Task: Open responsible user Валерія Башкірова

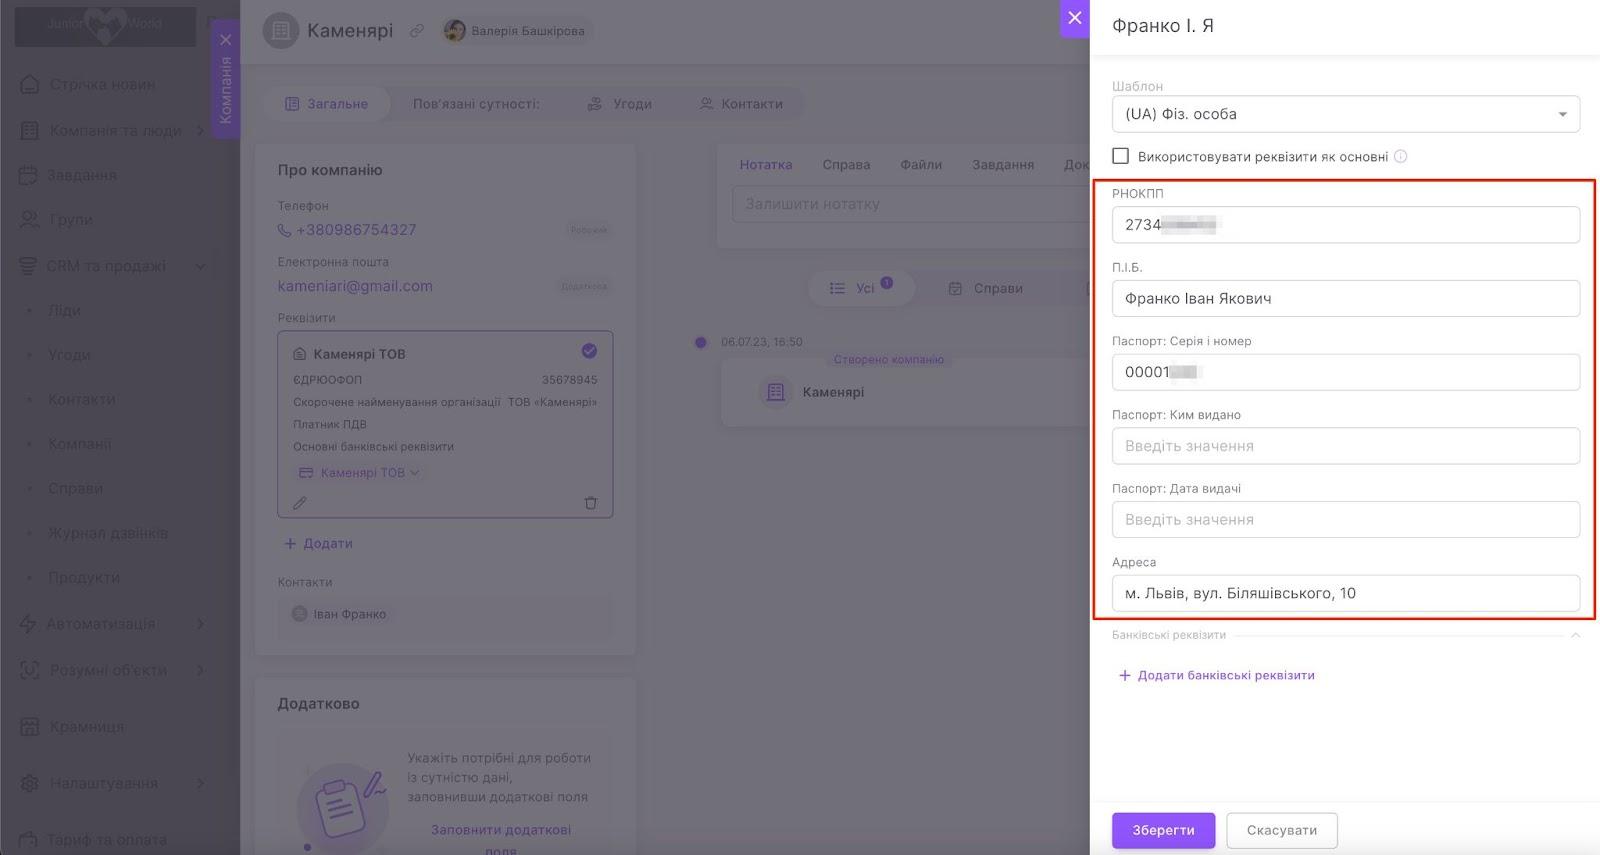Action: [x=516, y=31]
